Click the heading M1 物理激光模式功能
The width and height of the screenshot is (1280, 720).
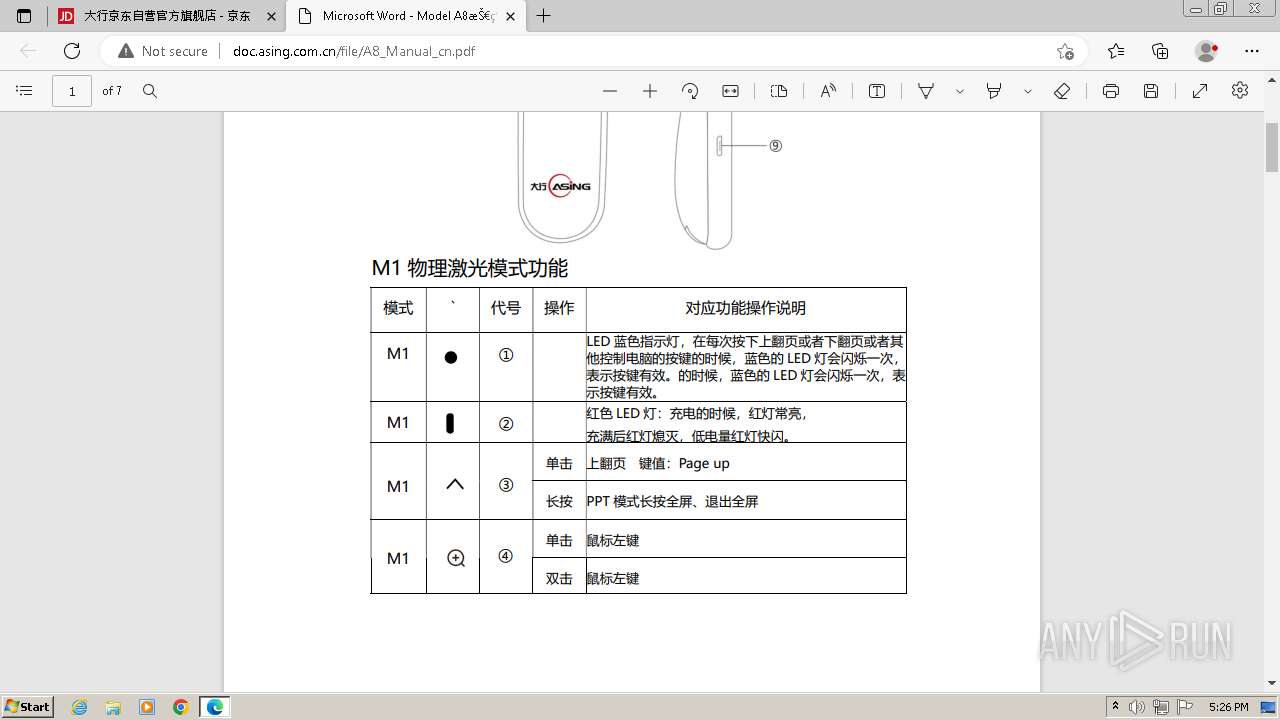click(x=470, y=268)
